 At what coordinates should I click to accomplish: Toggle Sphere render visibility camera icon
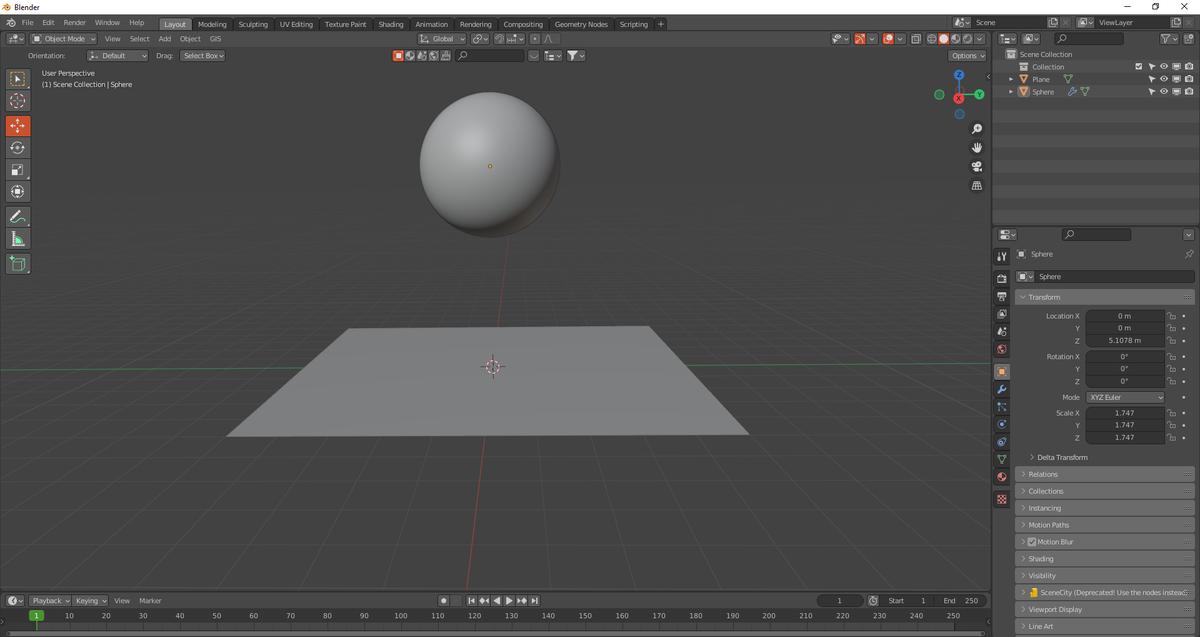[x=1189, y=92]
